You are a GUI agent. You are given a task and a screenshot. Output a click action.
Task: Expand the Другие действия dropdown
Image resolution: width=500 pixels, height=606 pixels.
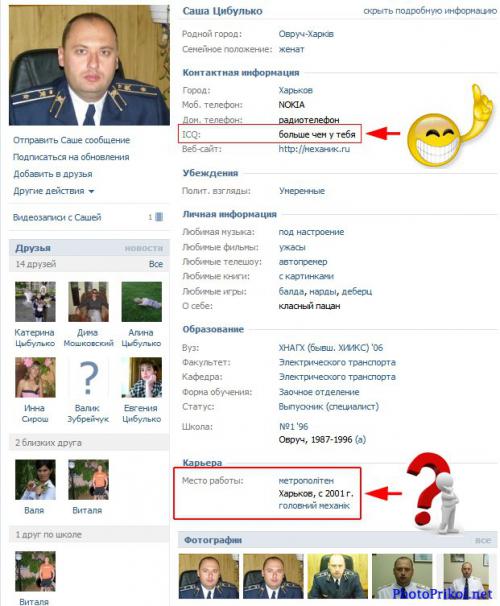click(x=54, y=191)
